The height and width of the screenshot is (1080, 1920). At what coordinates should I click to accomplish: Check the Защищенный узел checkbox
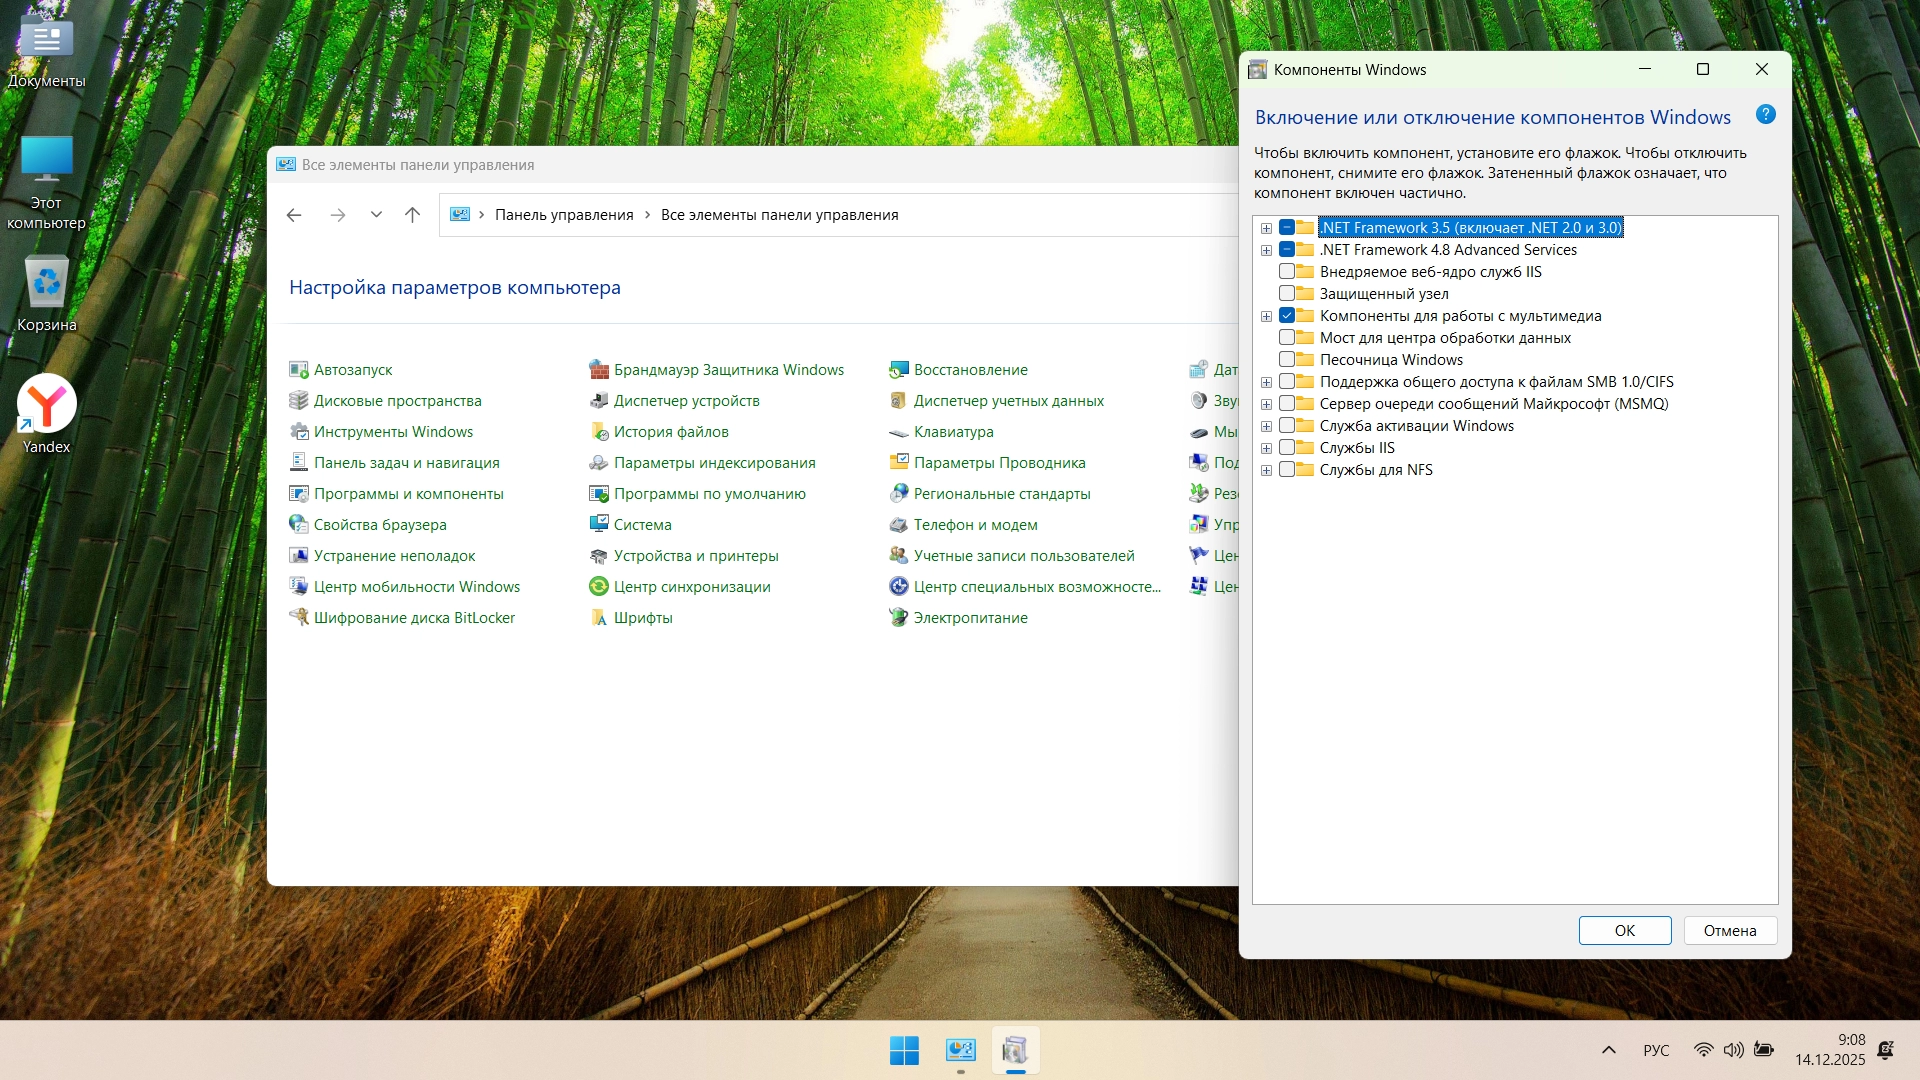pyautogui.click(x=1287, y=294)
